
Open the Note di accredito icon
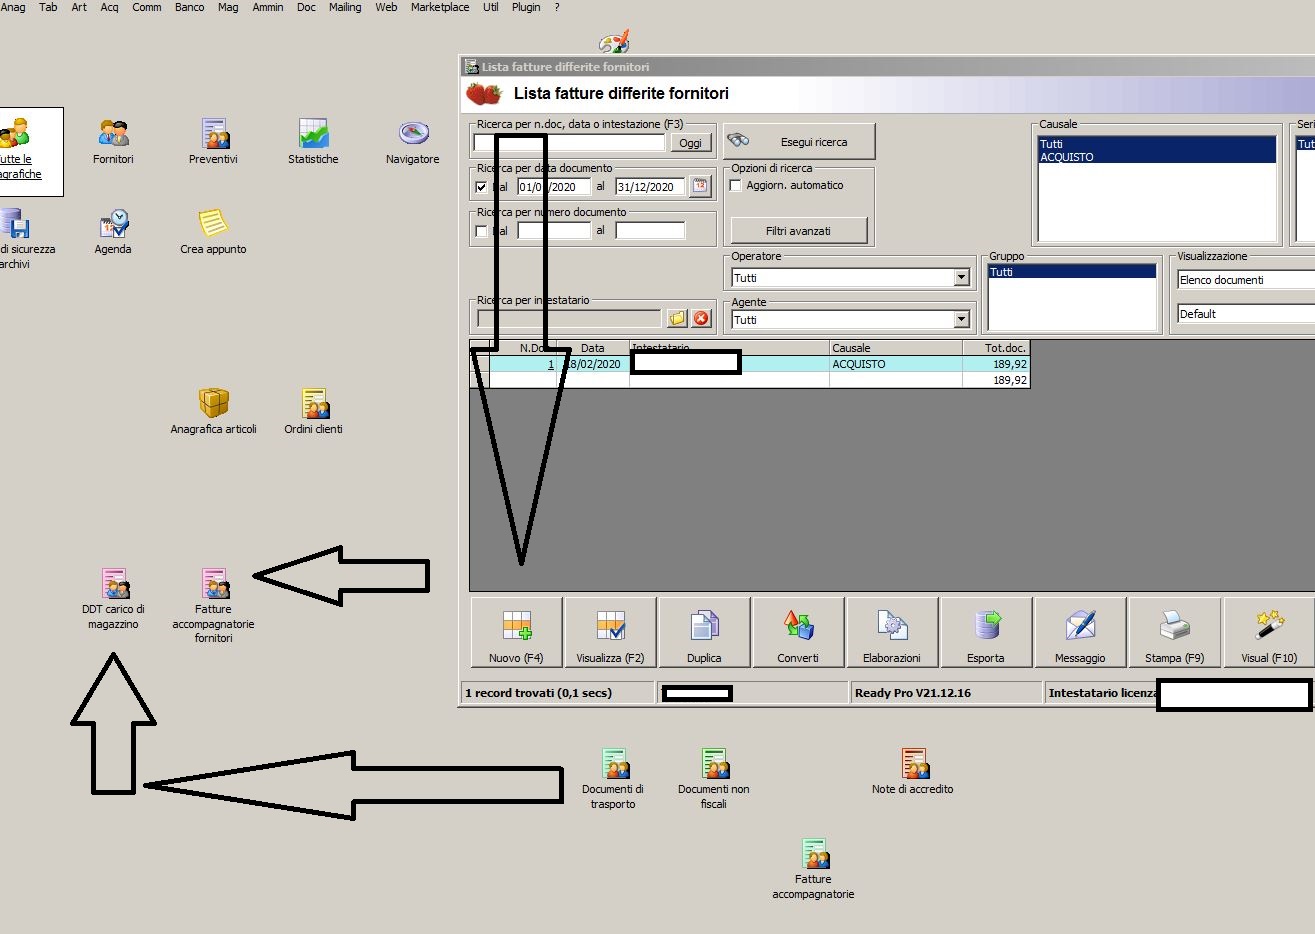tap(913, 771)
